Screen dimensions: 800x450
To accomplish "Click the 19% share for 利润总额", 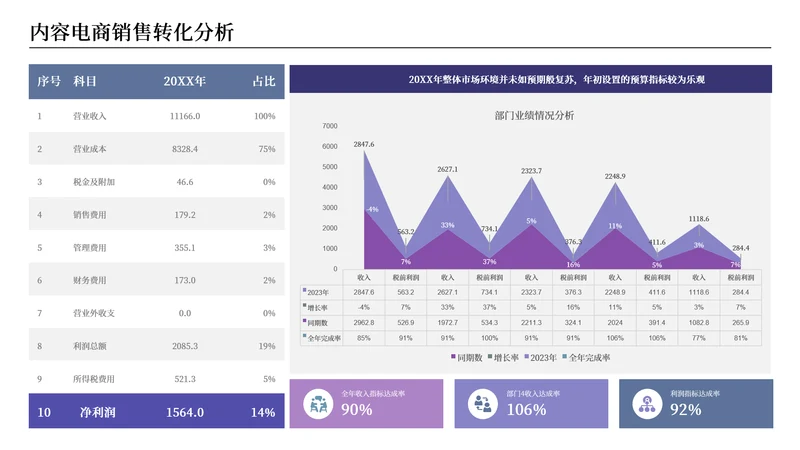I will tap(267, 346).
